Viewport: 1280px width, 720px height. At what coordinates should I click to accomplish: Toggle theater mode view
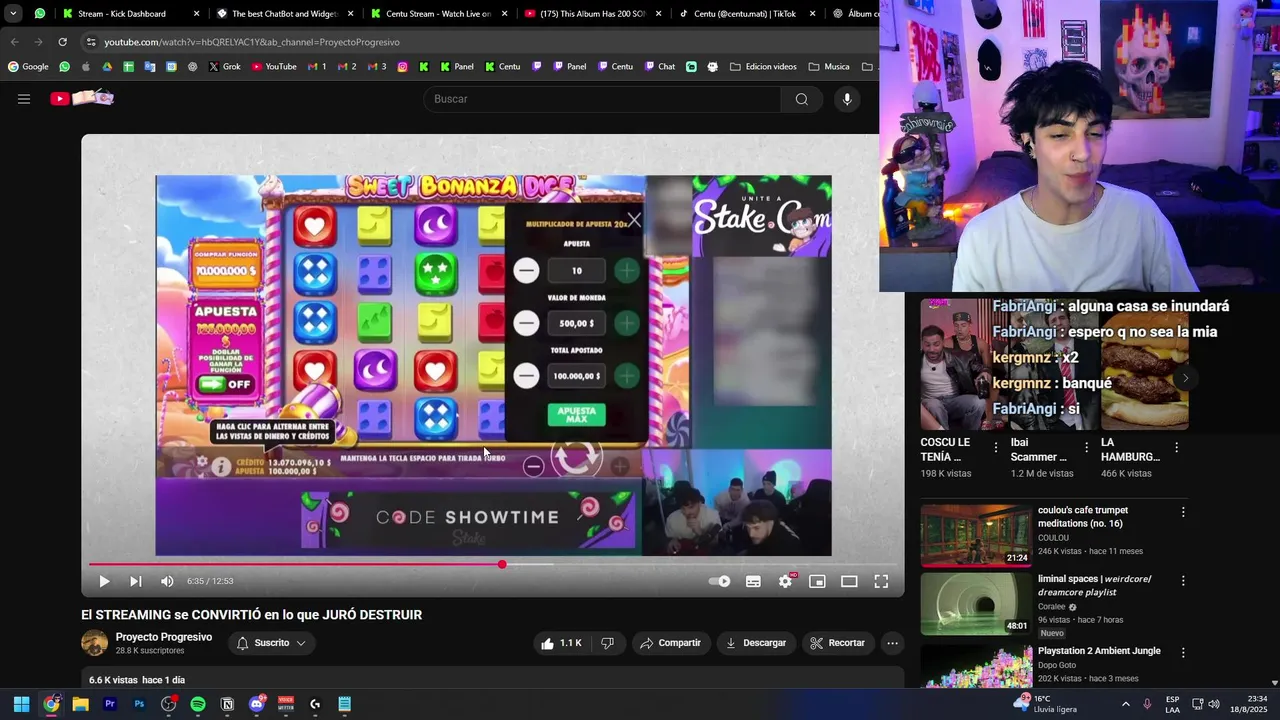pyautogui.click(x=849, y=581)
